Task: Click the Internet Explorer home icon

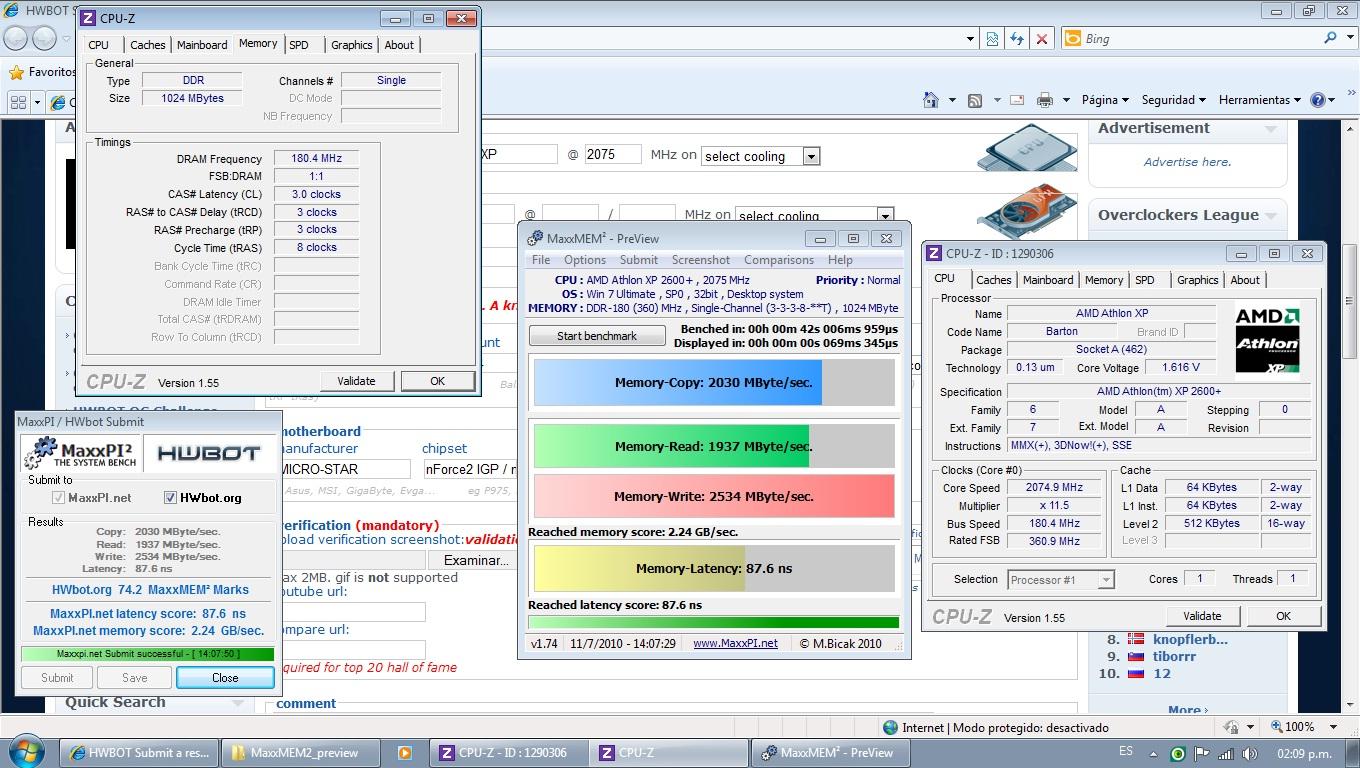Action: coord(931,99)
